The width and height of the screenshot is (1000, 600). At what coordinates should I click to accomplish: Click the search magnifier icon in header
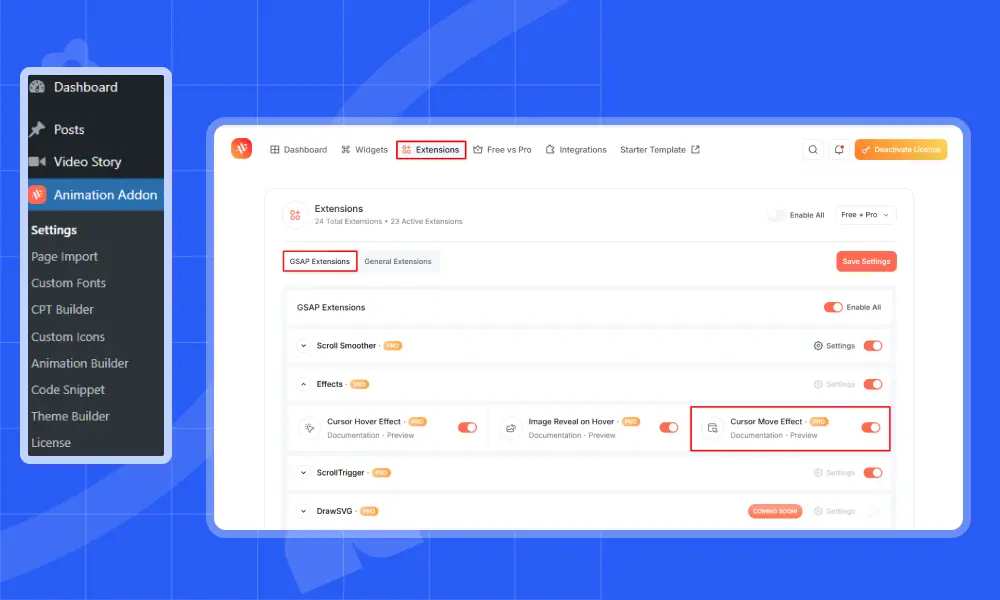813,150
